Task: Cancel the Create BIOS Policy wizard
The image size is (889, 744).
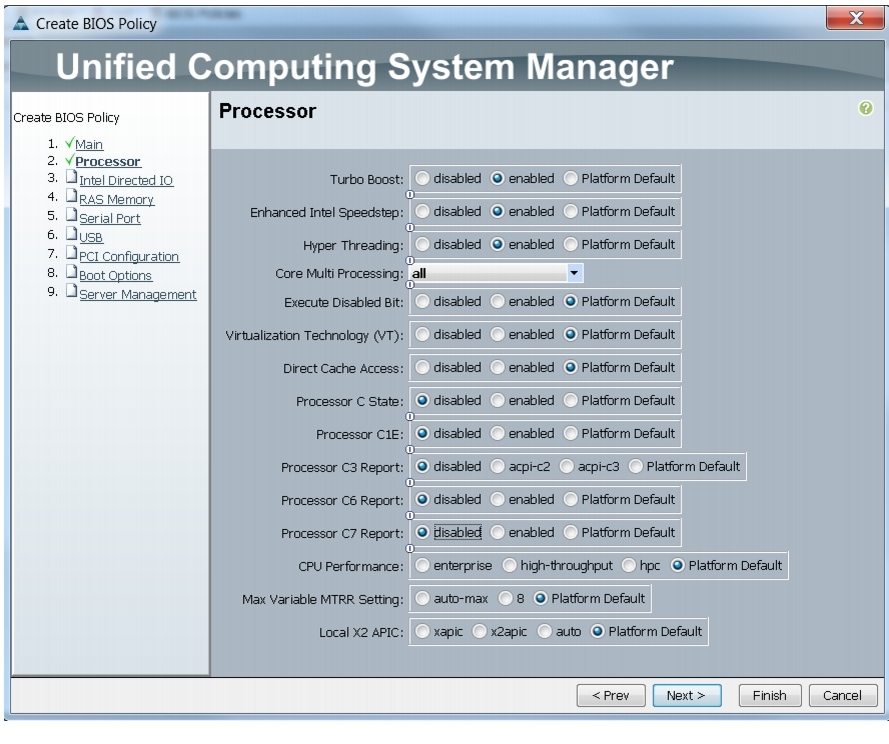Action: click(x=843, y=695)
